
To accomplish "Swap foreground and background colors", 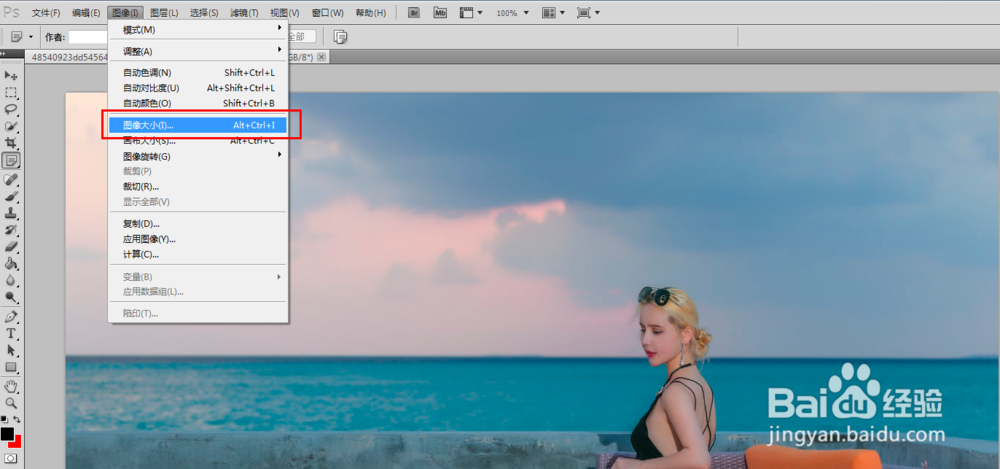I will coord(17,419).
